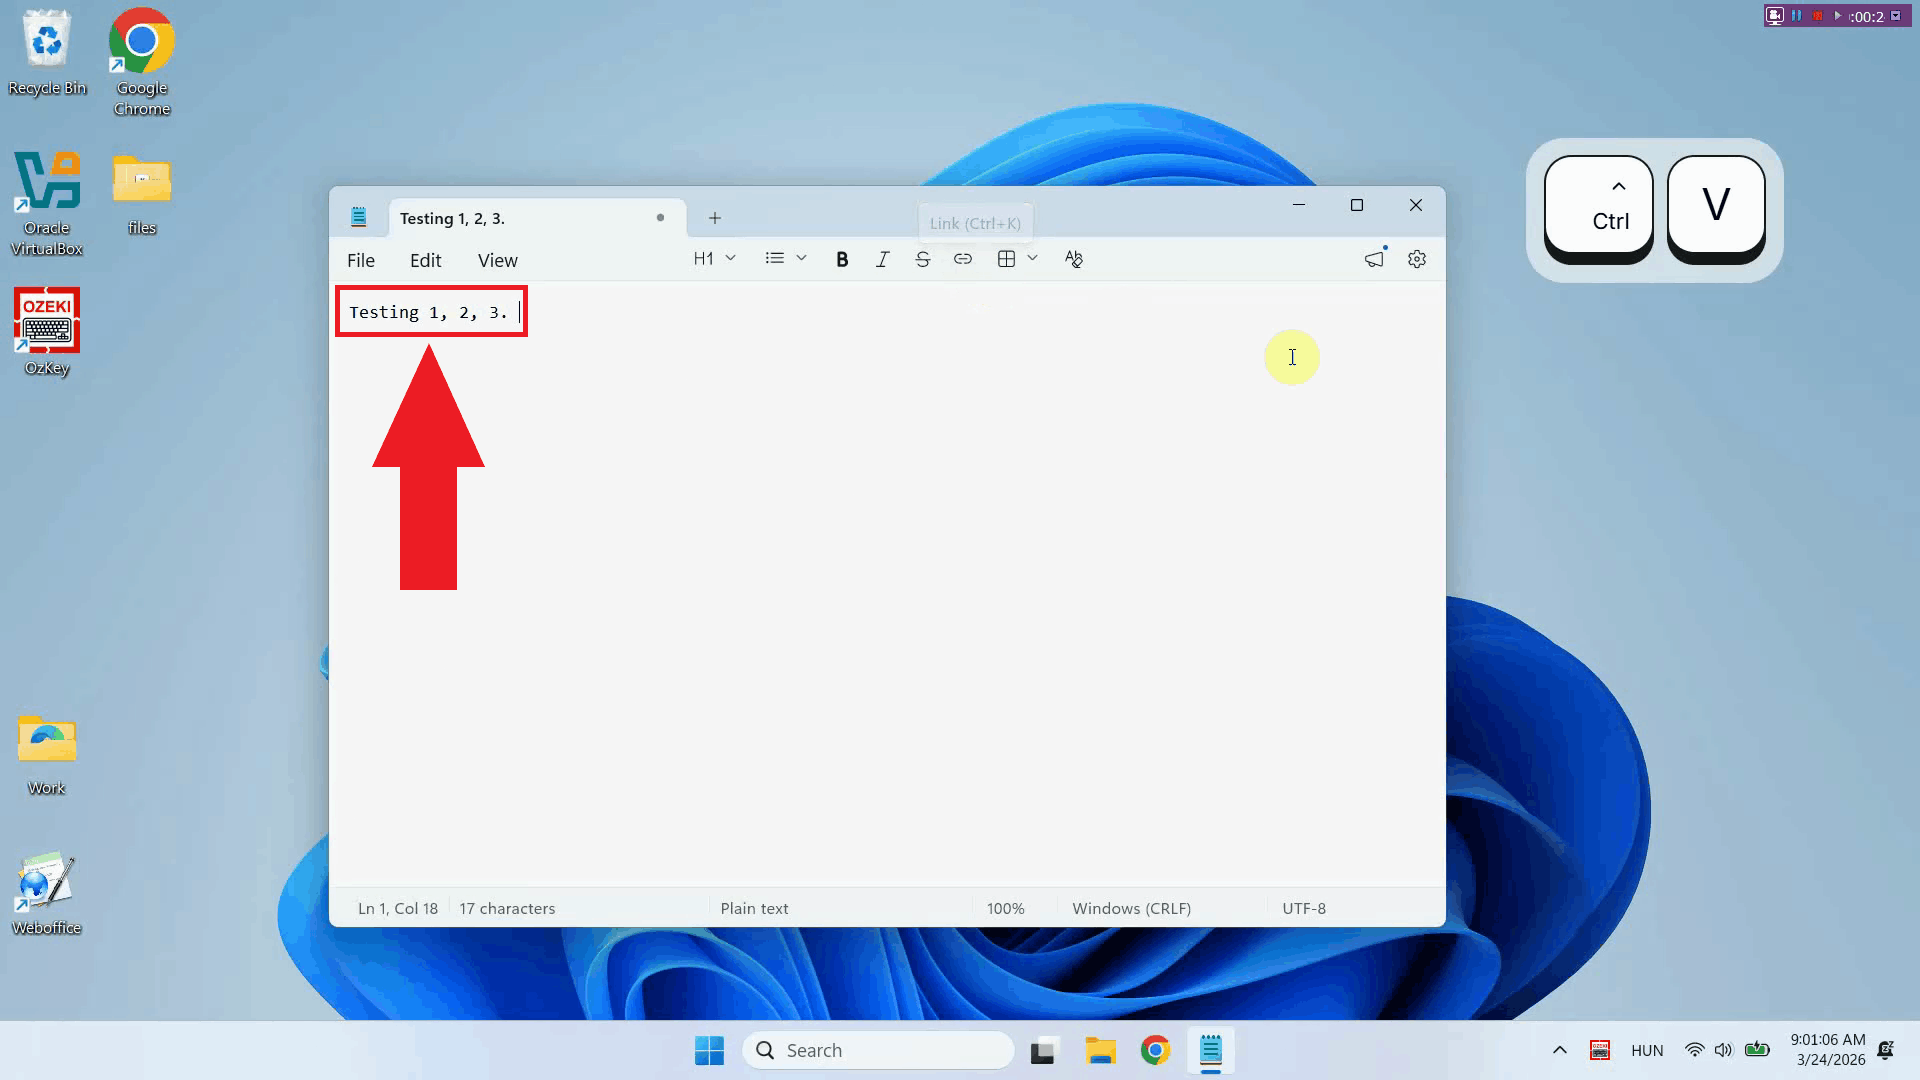Viewport: 1920px width, 1080px height.
Task: Change Windows (CRLF) line ending setting
Action: pyautogui.click(x=1131, y=908)
